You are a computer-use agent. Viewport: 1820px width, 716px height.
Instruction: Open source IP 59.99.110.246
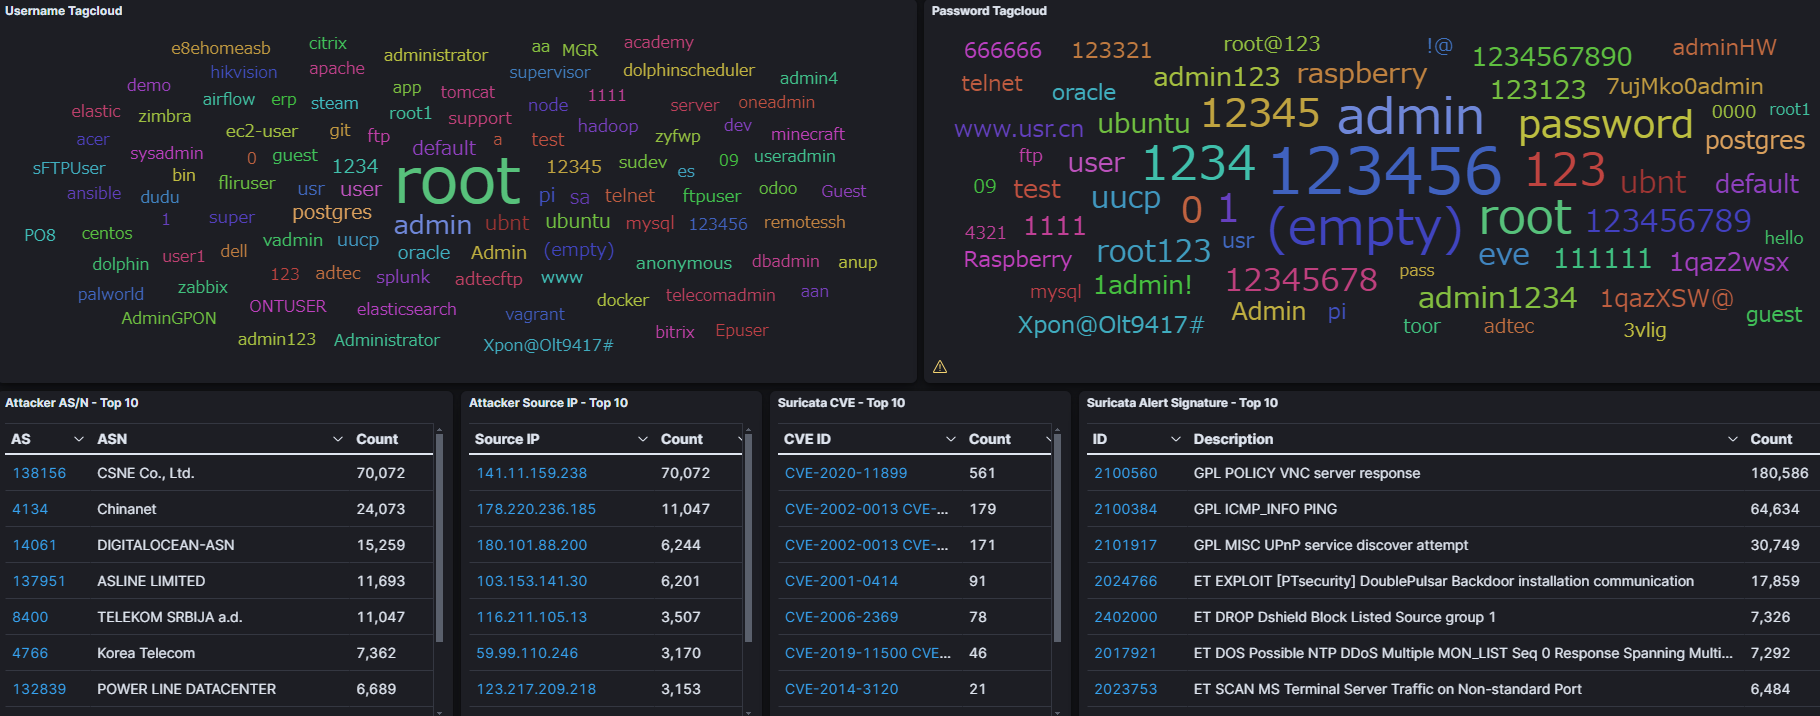tap(527, 653)
